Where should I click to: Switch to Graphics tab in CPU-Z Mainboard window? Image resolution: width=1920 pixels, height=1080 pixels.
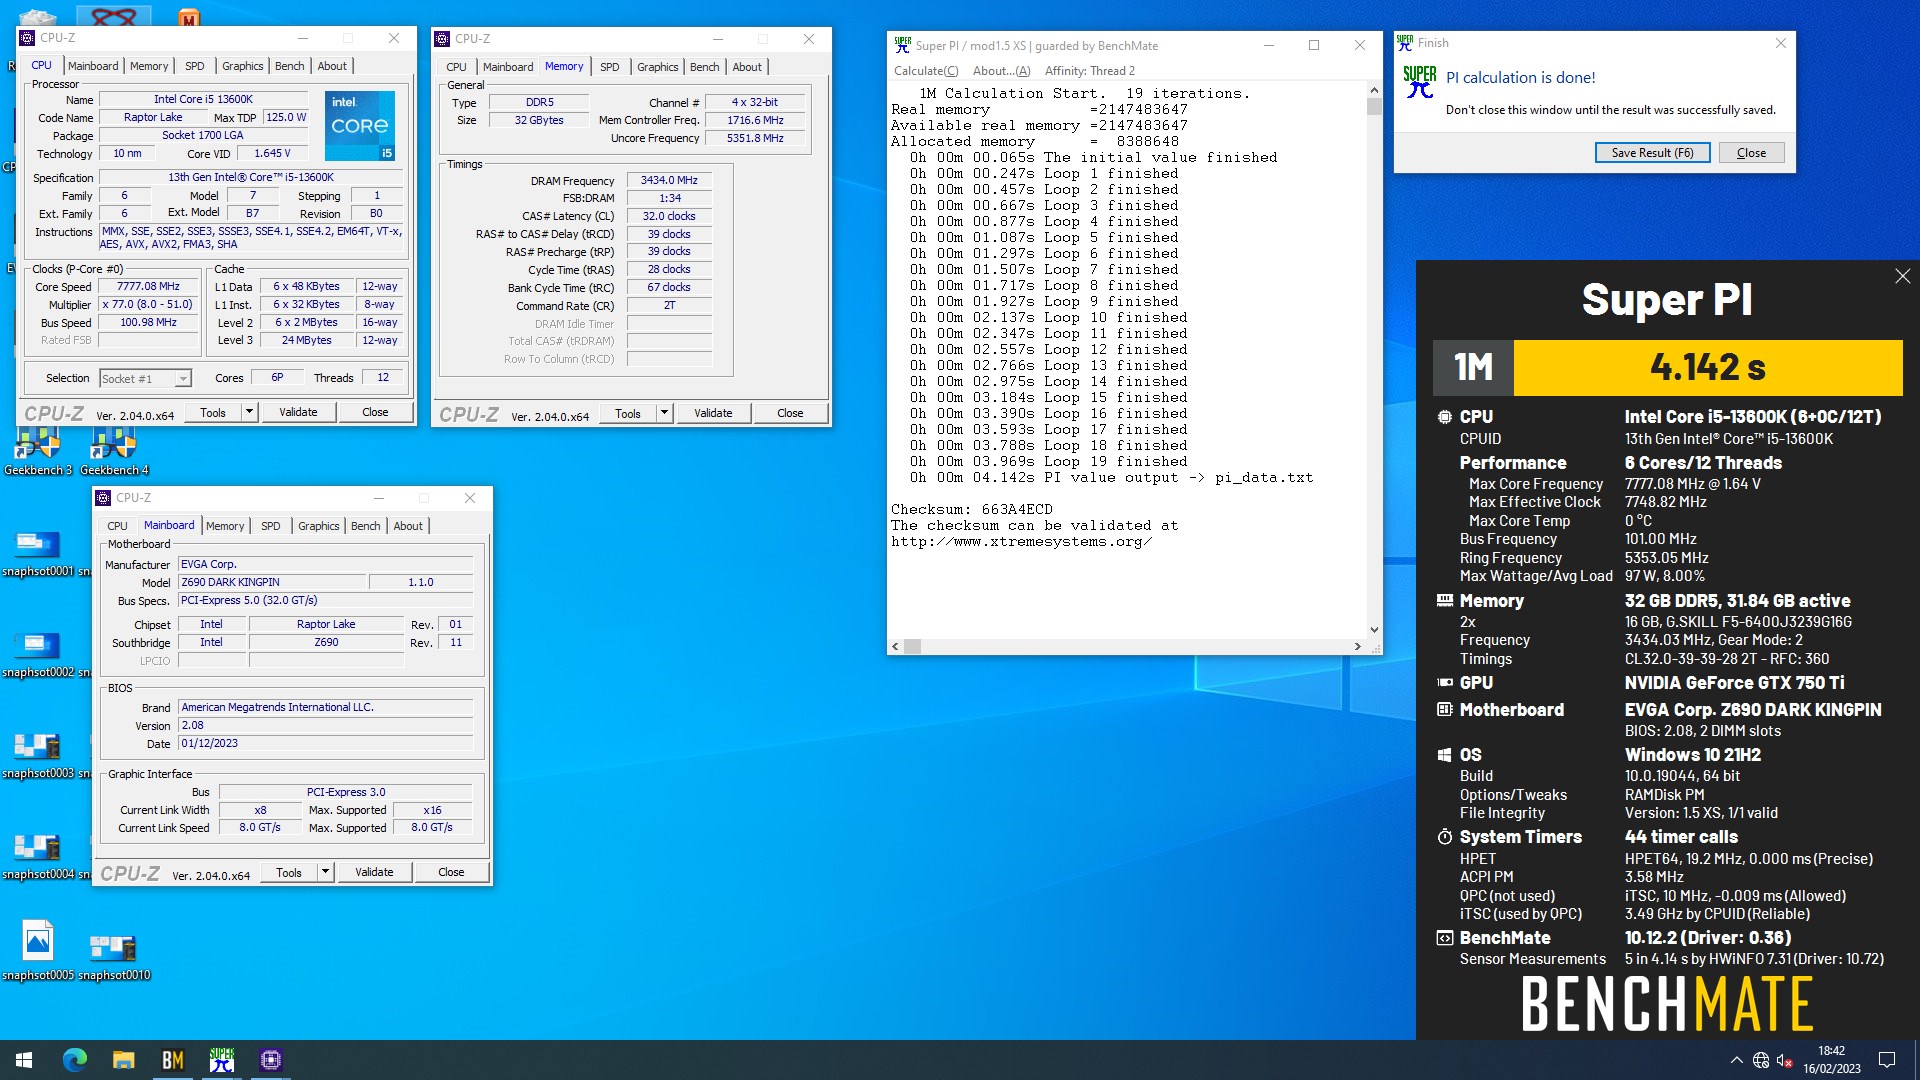319,526
